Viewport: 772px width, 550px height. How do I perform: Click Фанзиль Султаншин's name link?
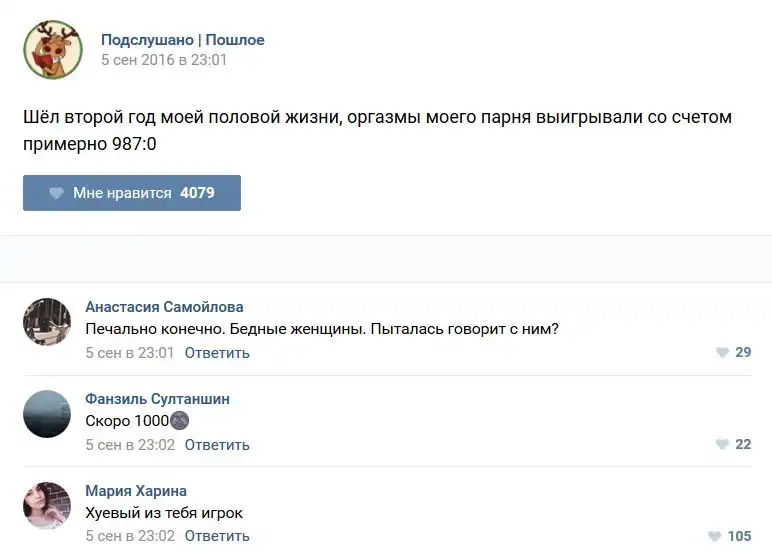point(157,399)
